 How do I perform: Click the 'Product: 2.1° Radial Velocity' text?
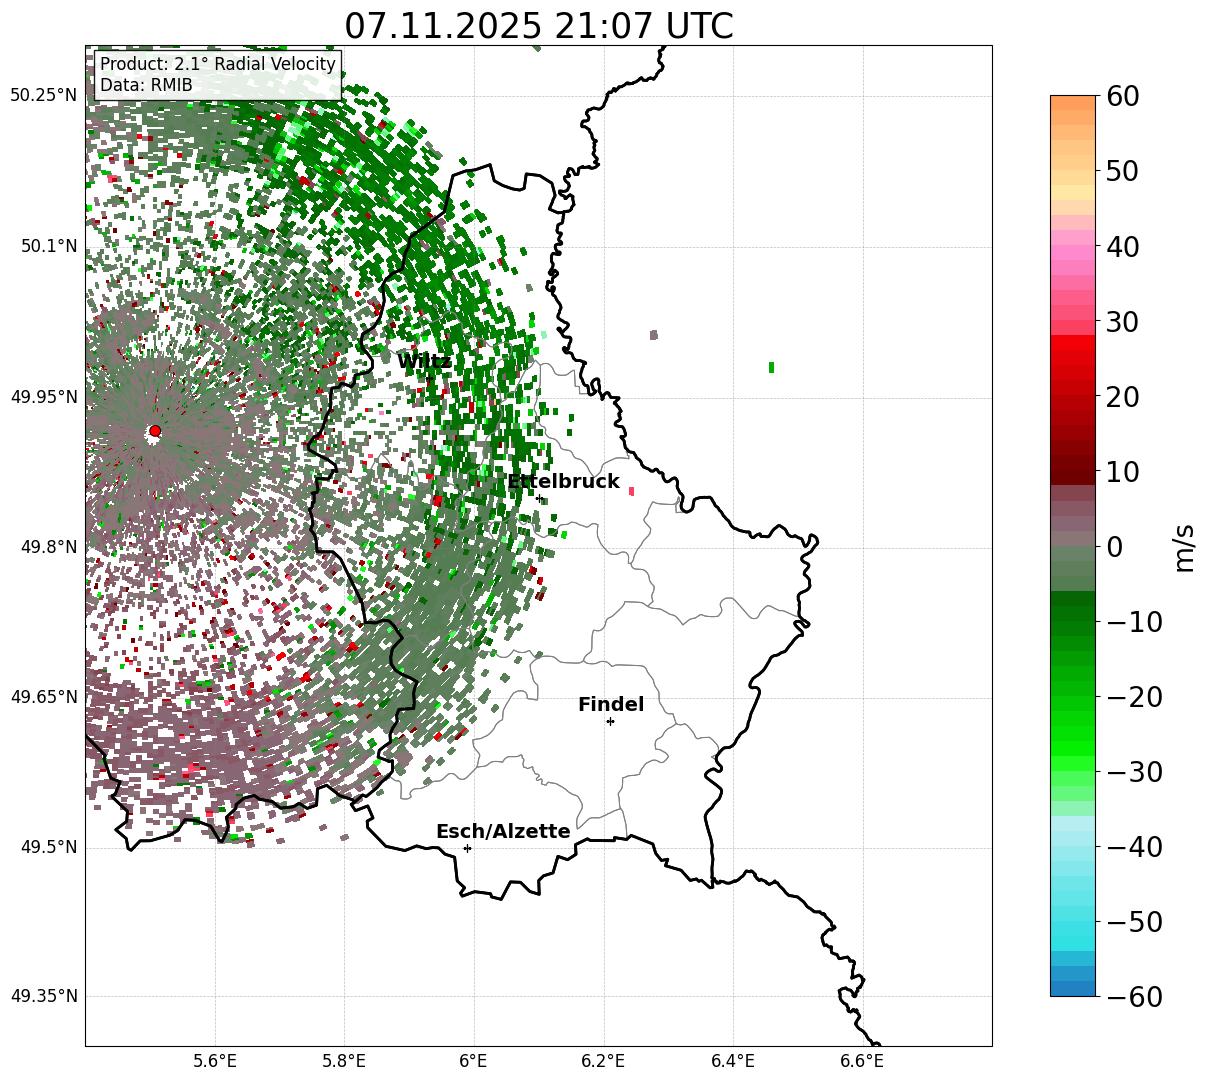click(218, 65)
